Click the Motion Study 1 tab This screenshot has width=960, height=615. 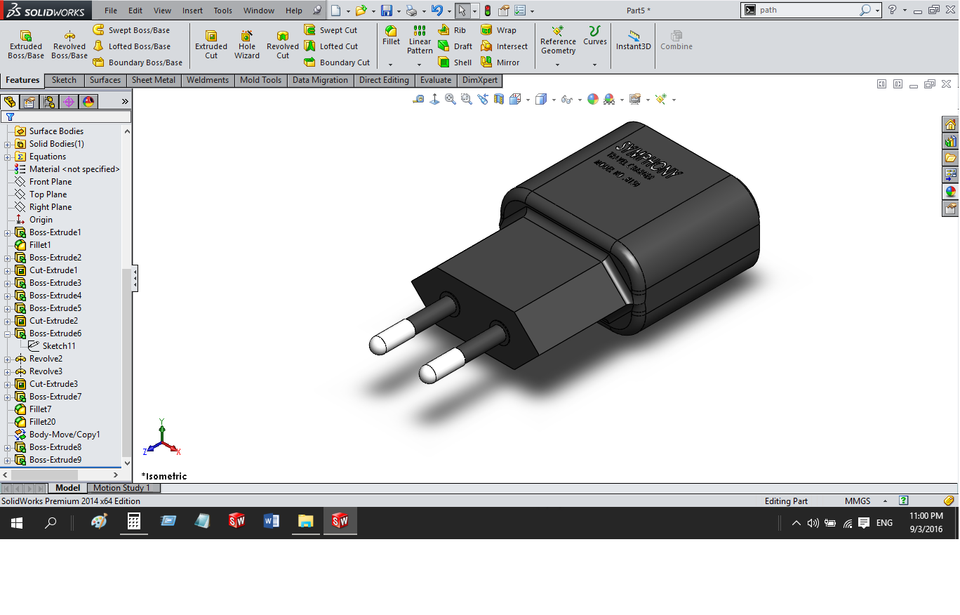[124, 488]
